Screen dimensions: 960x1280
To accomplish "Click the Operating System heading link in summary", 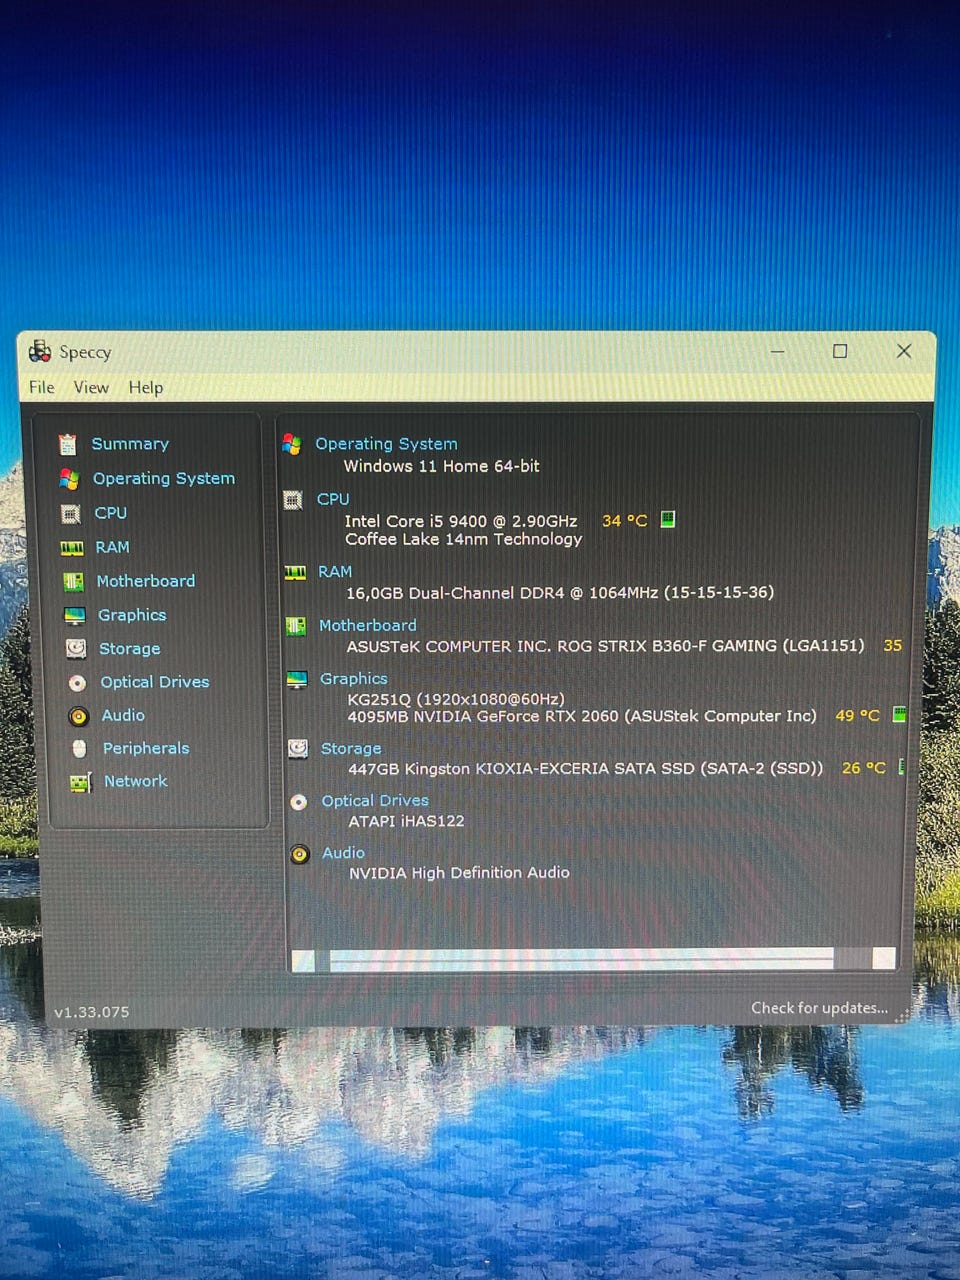I will coord(387,444).
